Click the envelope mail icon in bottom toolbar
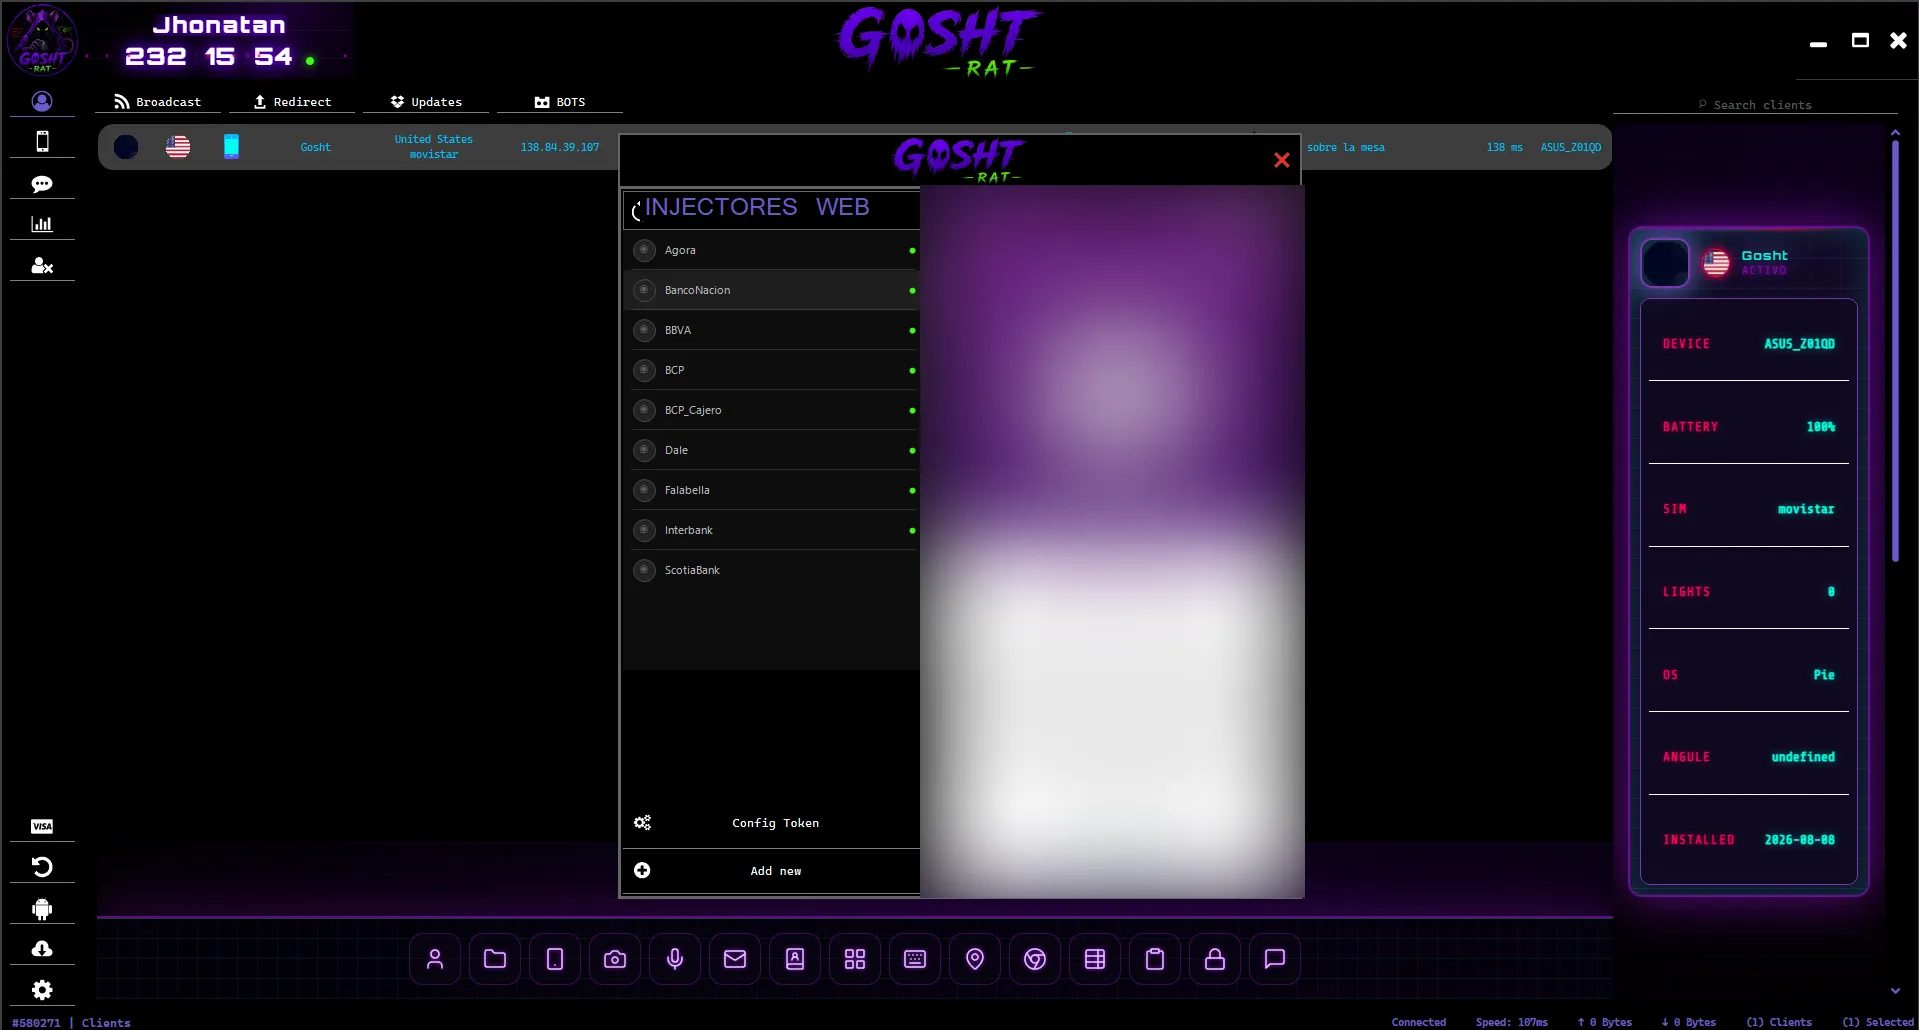Viewport: 1919px width, 1030px height. (735, 959)
